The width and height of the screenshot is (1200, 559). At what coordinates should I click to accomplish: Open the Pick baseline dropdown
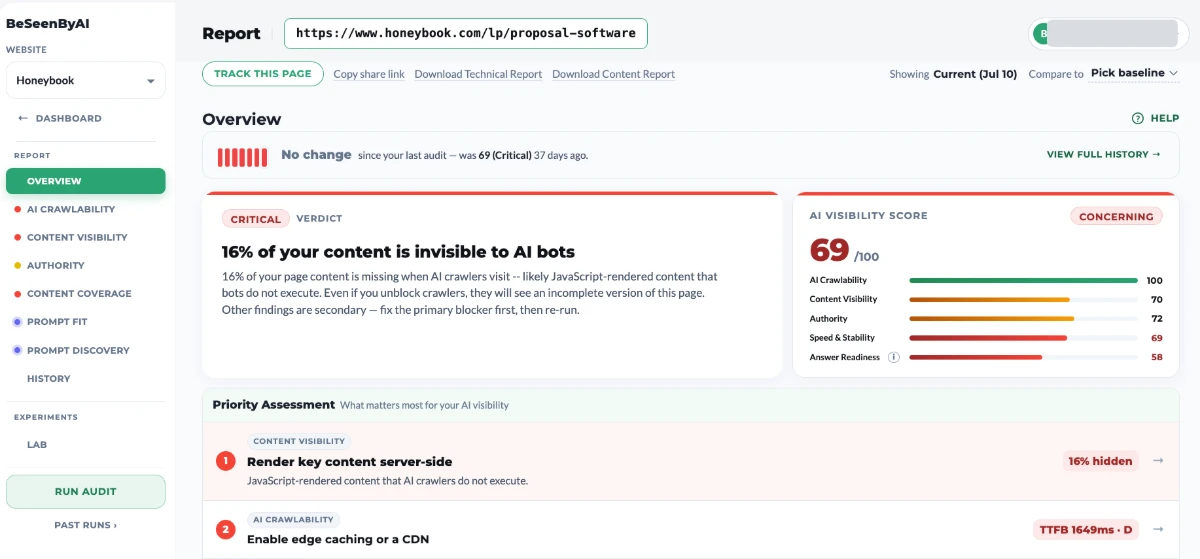click(1134, 73)
